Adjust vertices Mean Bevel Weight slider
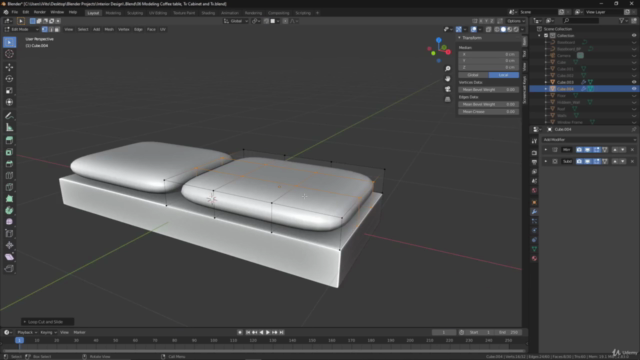The width and height of the screenshot is (640, 360). (489, 89)
